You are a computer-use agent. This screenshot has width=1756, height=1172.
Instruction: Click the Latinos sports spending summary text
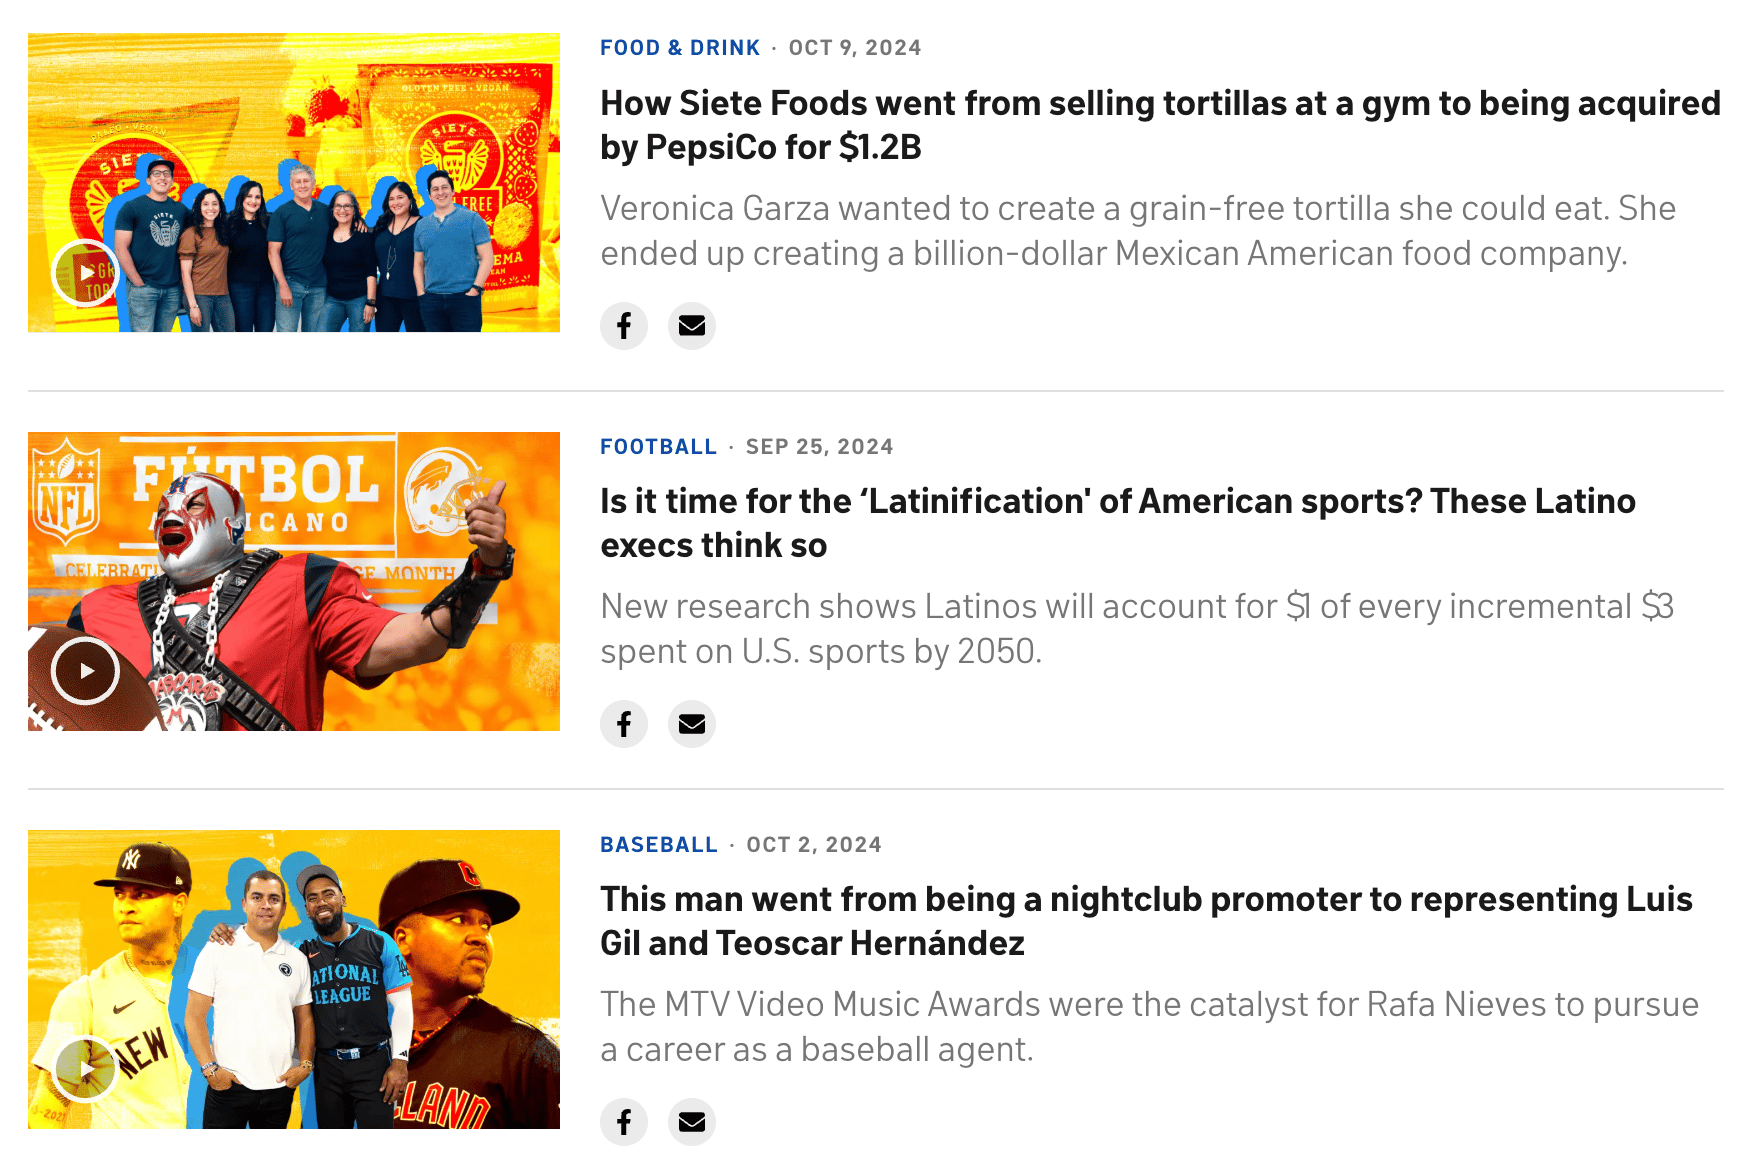coord(1137,629)
